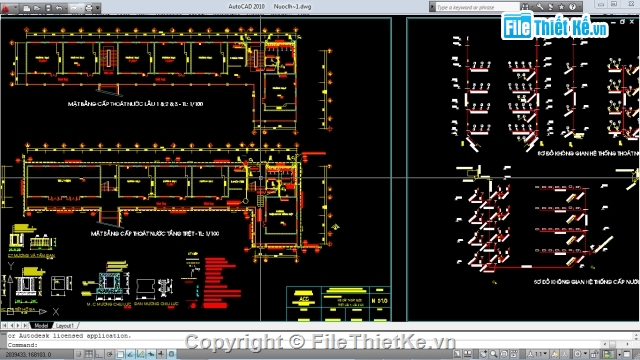
Task: Toggle Quick Properties in status bar
Action: (x=171, y=354)
